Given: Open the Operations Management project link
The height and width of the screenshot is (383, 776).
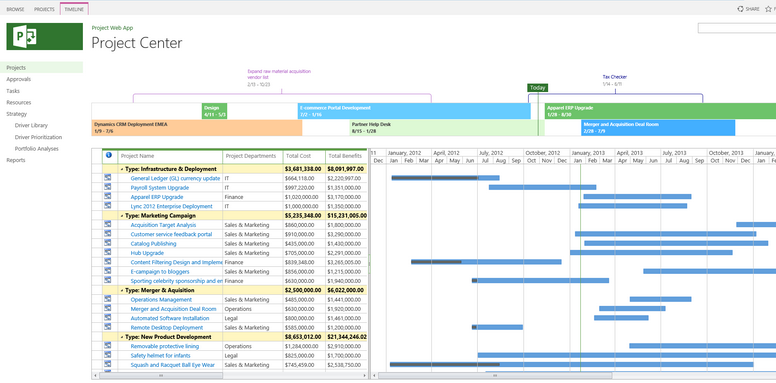Looking at the screenshot, I should pyautogui.click(x=161, y=299).
